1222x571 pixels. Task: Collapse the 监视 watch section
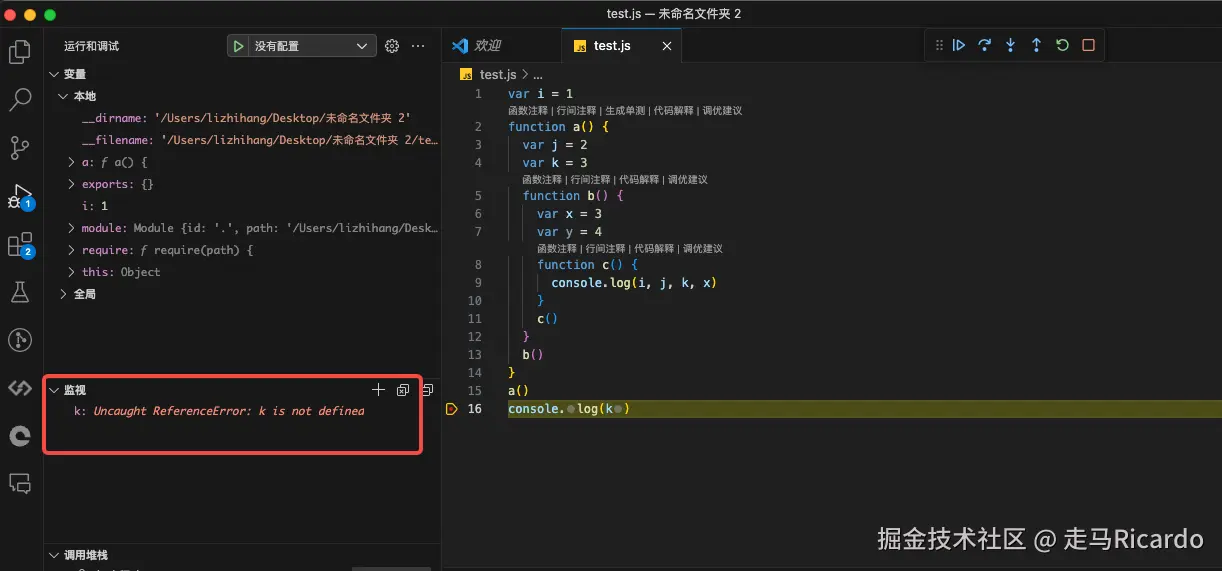54,390
